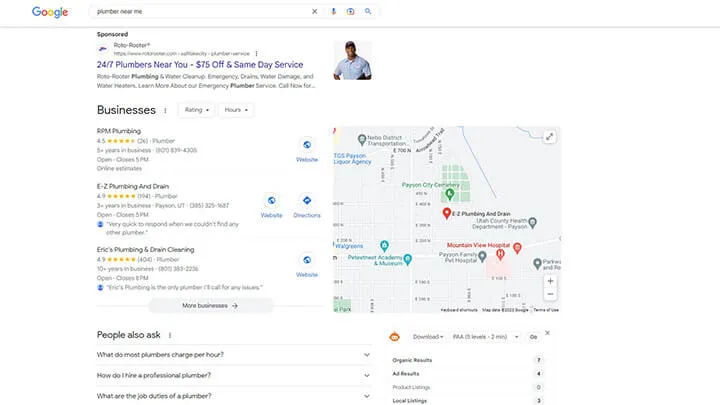Open the extension Download dropdown
The width and height of the screenshot is (720, 405).
428,337
